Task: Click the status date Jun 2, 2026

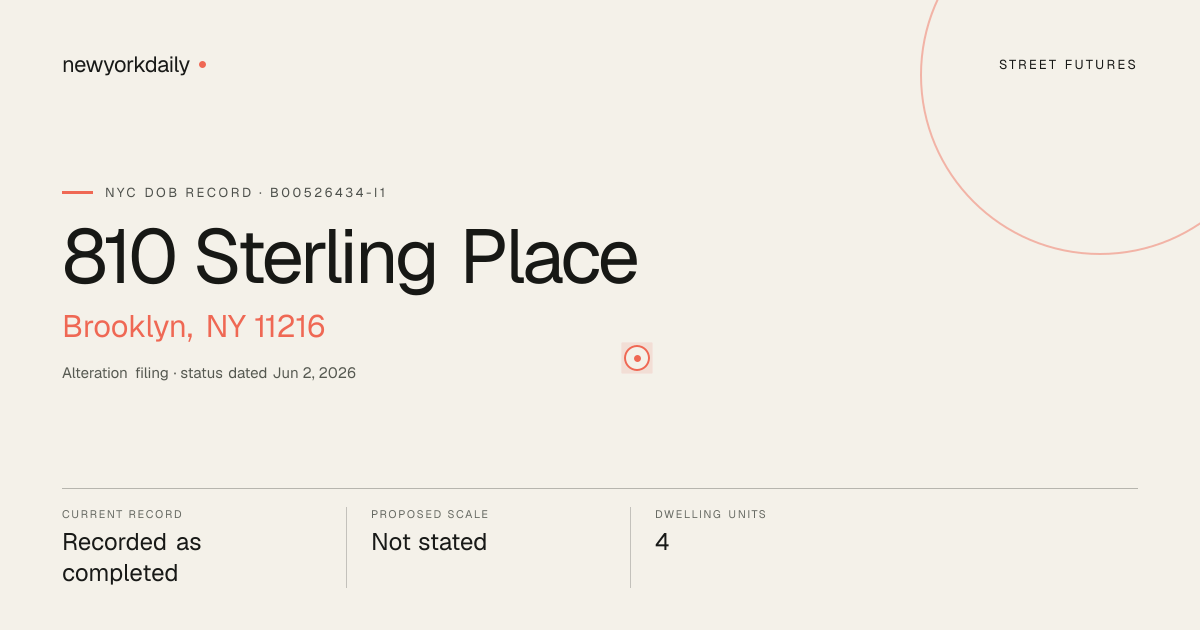Action: tap(314, 373)
